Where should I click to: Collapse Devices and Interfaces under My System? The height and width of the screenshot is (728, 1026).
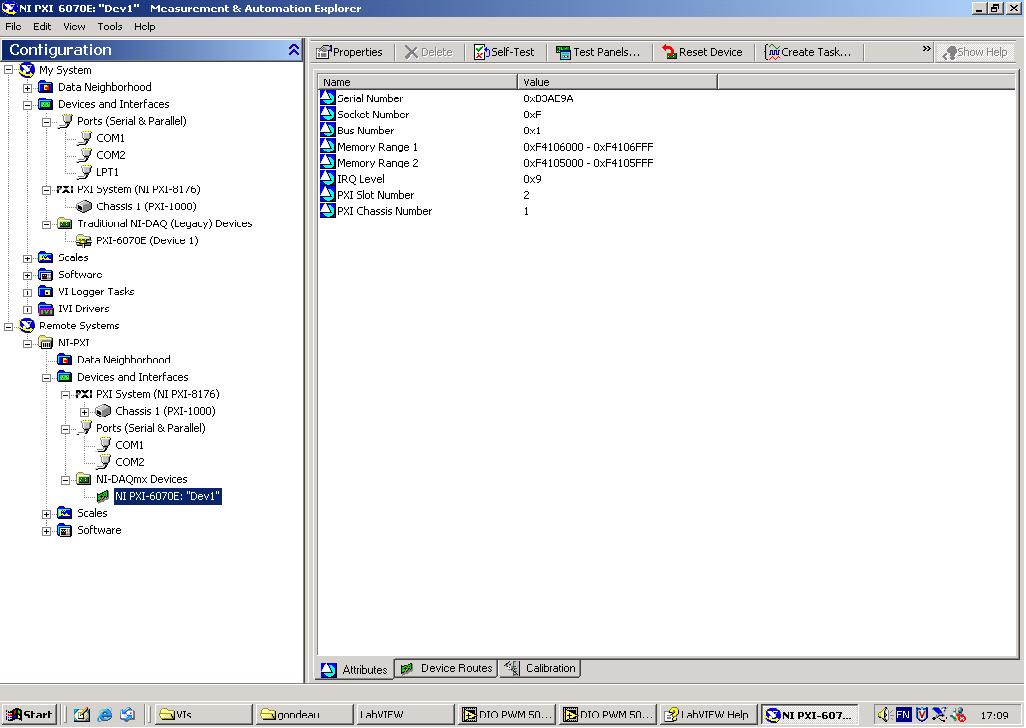tap(27, 105)
